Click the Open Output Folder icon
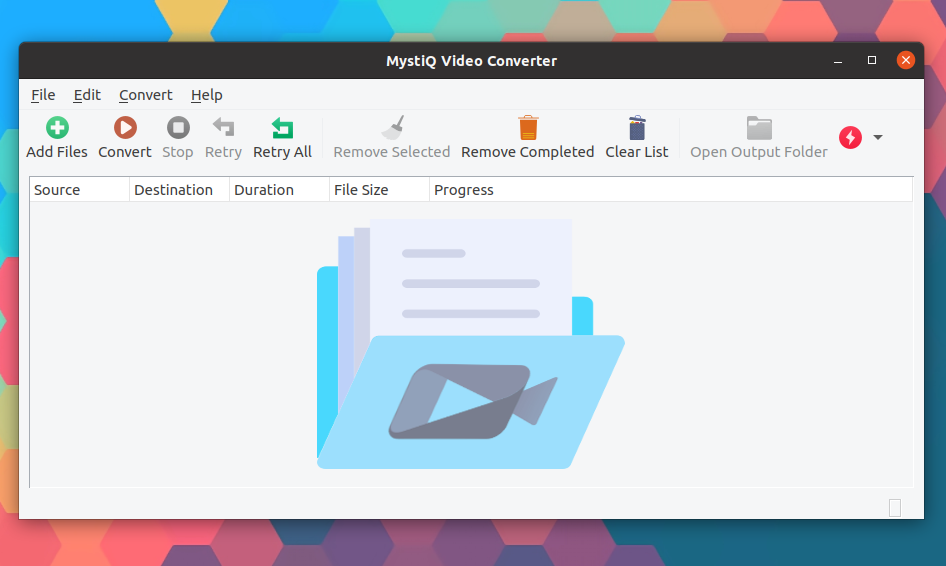The image size is (946, 566). click(x=759, y=128)
